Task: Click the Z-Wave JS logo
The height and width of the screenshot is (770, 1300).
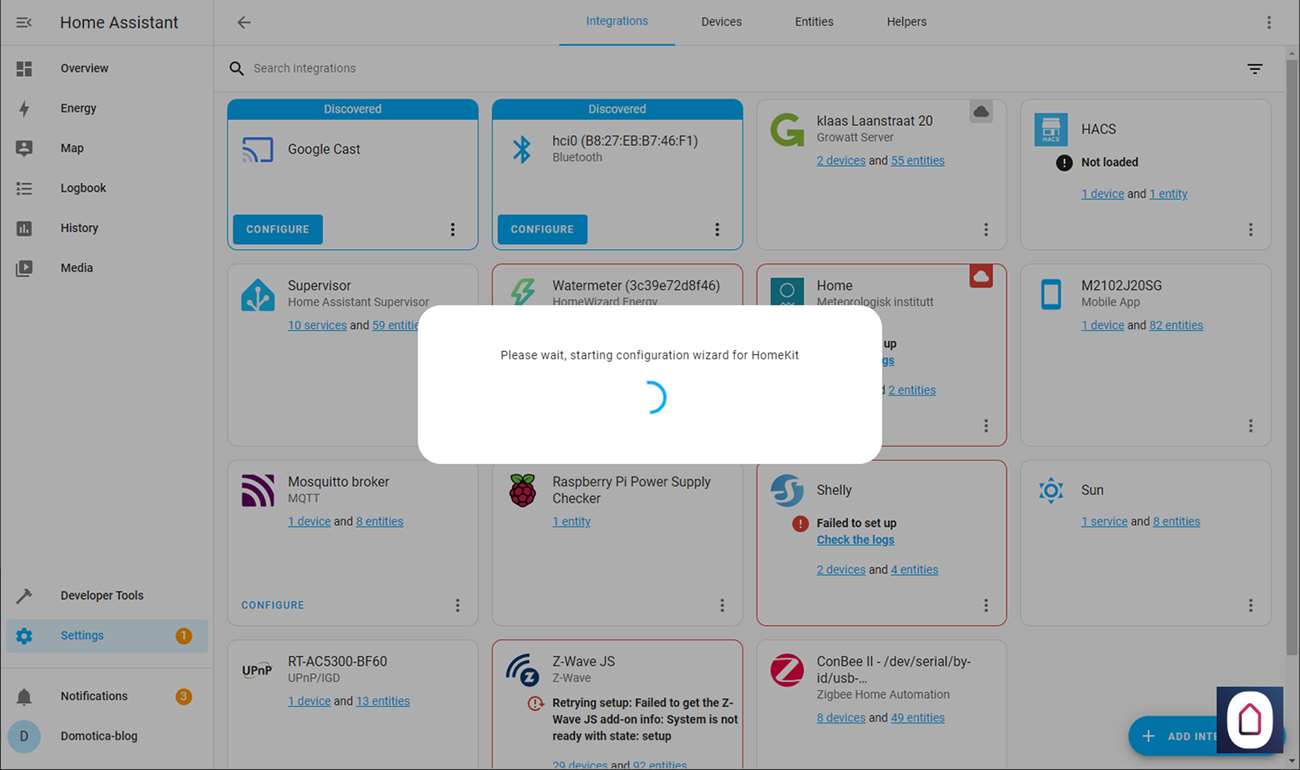Action: [x=522, y=670]
